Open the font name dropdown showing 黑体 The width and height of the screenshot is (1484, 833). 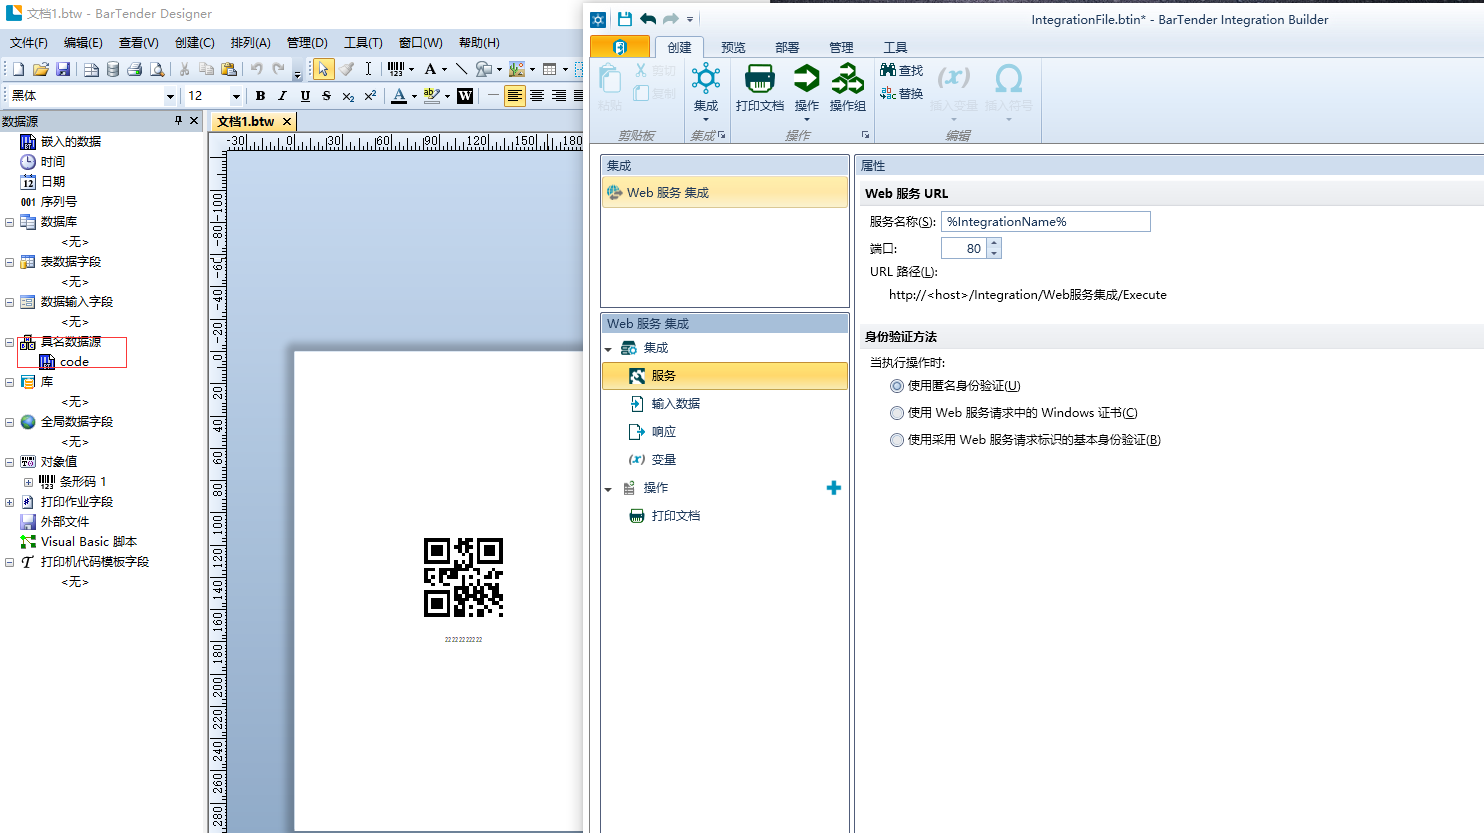tap(170, 96)
